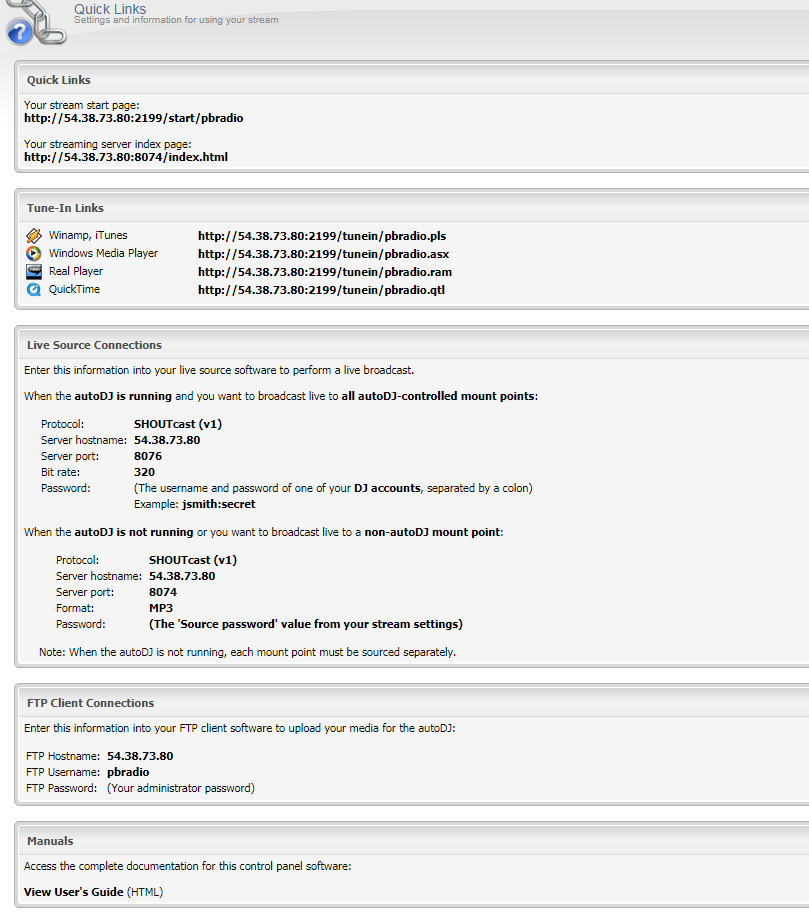Click the Live Source Connections header
This screenshot has height=918, width=809.
(x=94, y=345)
